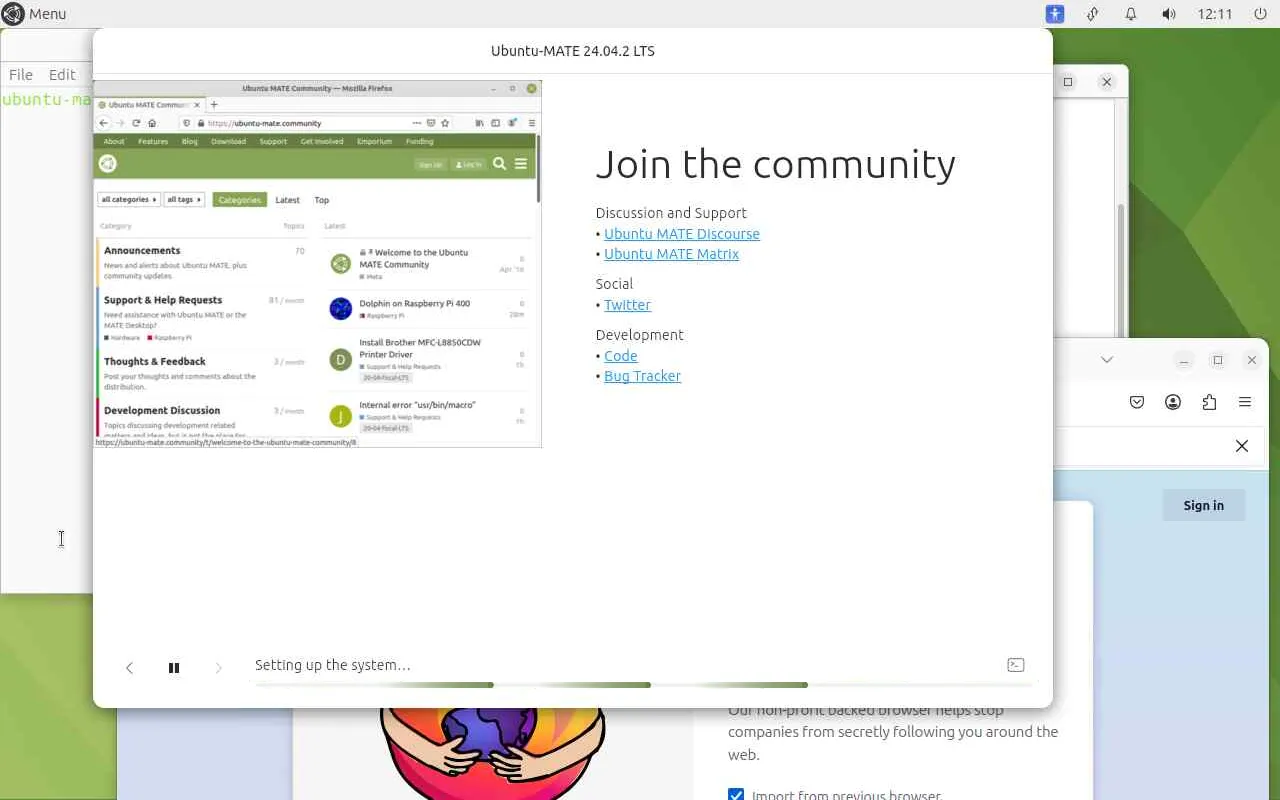Pause the installer slideshow
The height and width of the screenshot is (800, 1280).
[x=174, y=667]
